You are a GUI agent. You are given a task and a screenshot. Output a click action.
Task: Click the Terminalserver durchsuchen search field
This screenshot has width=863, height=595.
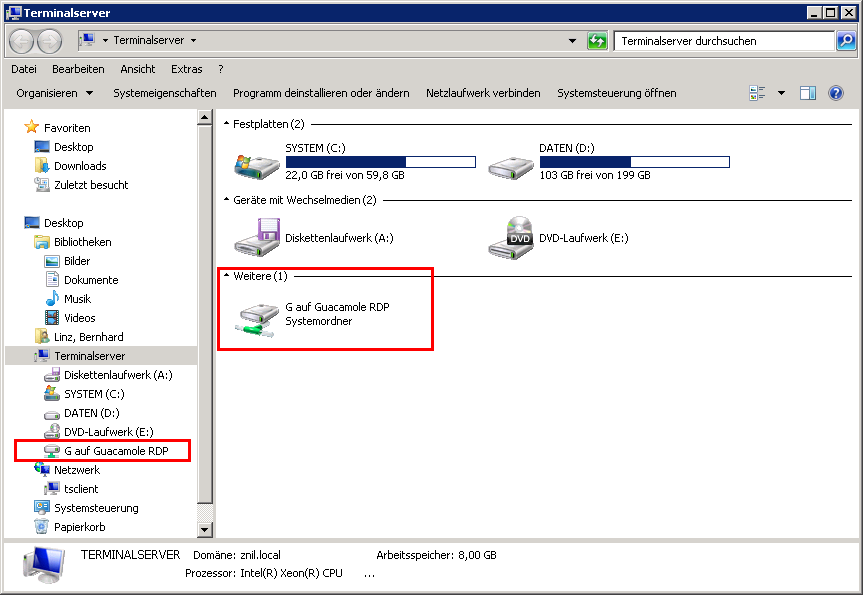click(x=723, y=41)
